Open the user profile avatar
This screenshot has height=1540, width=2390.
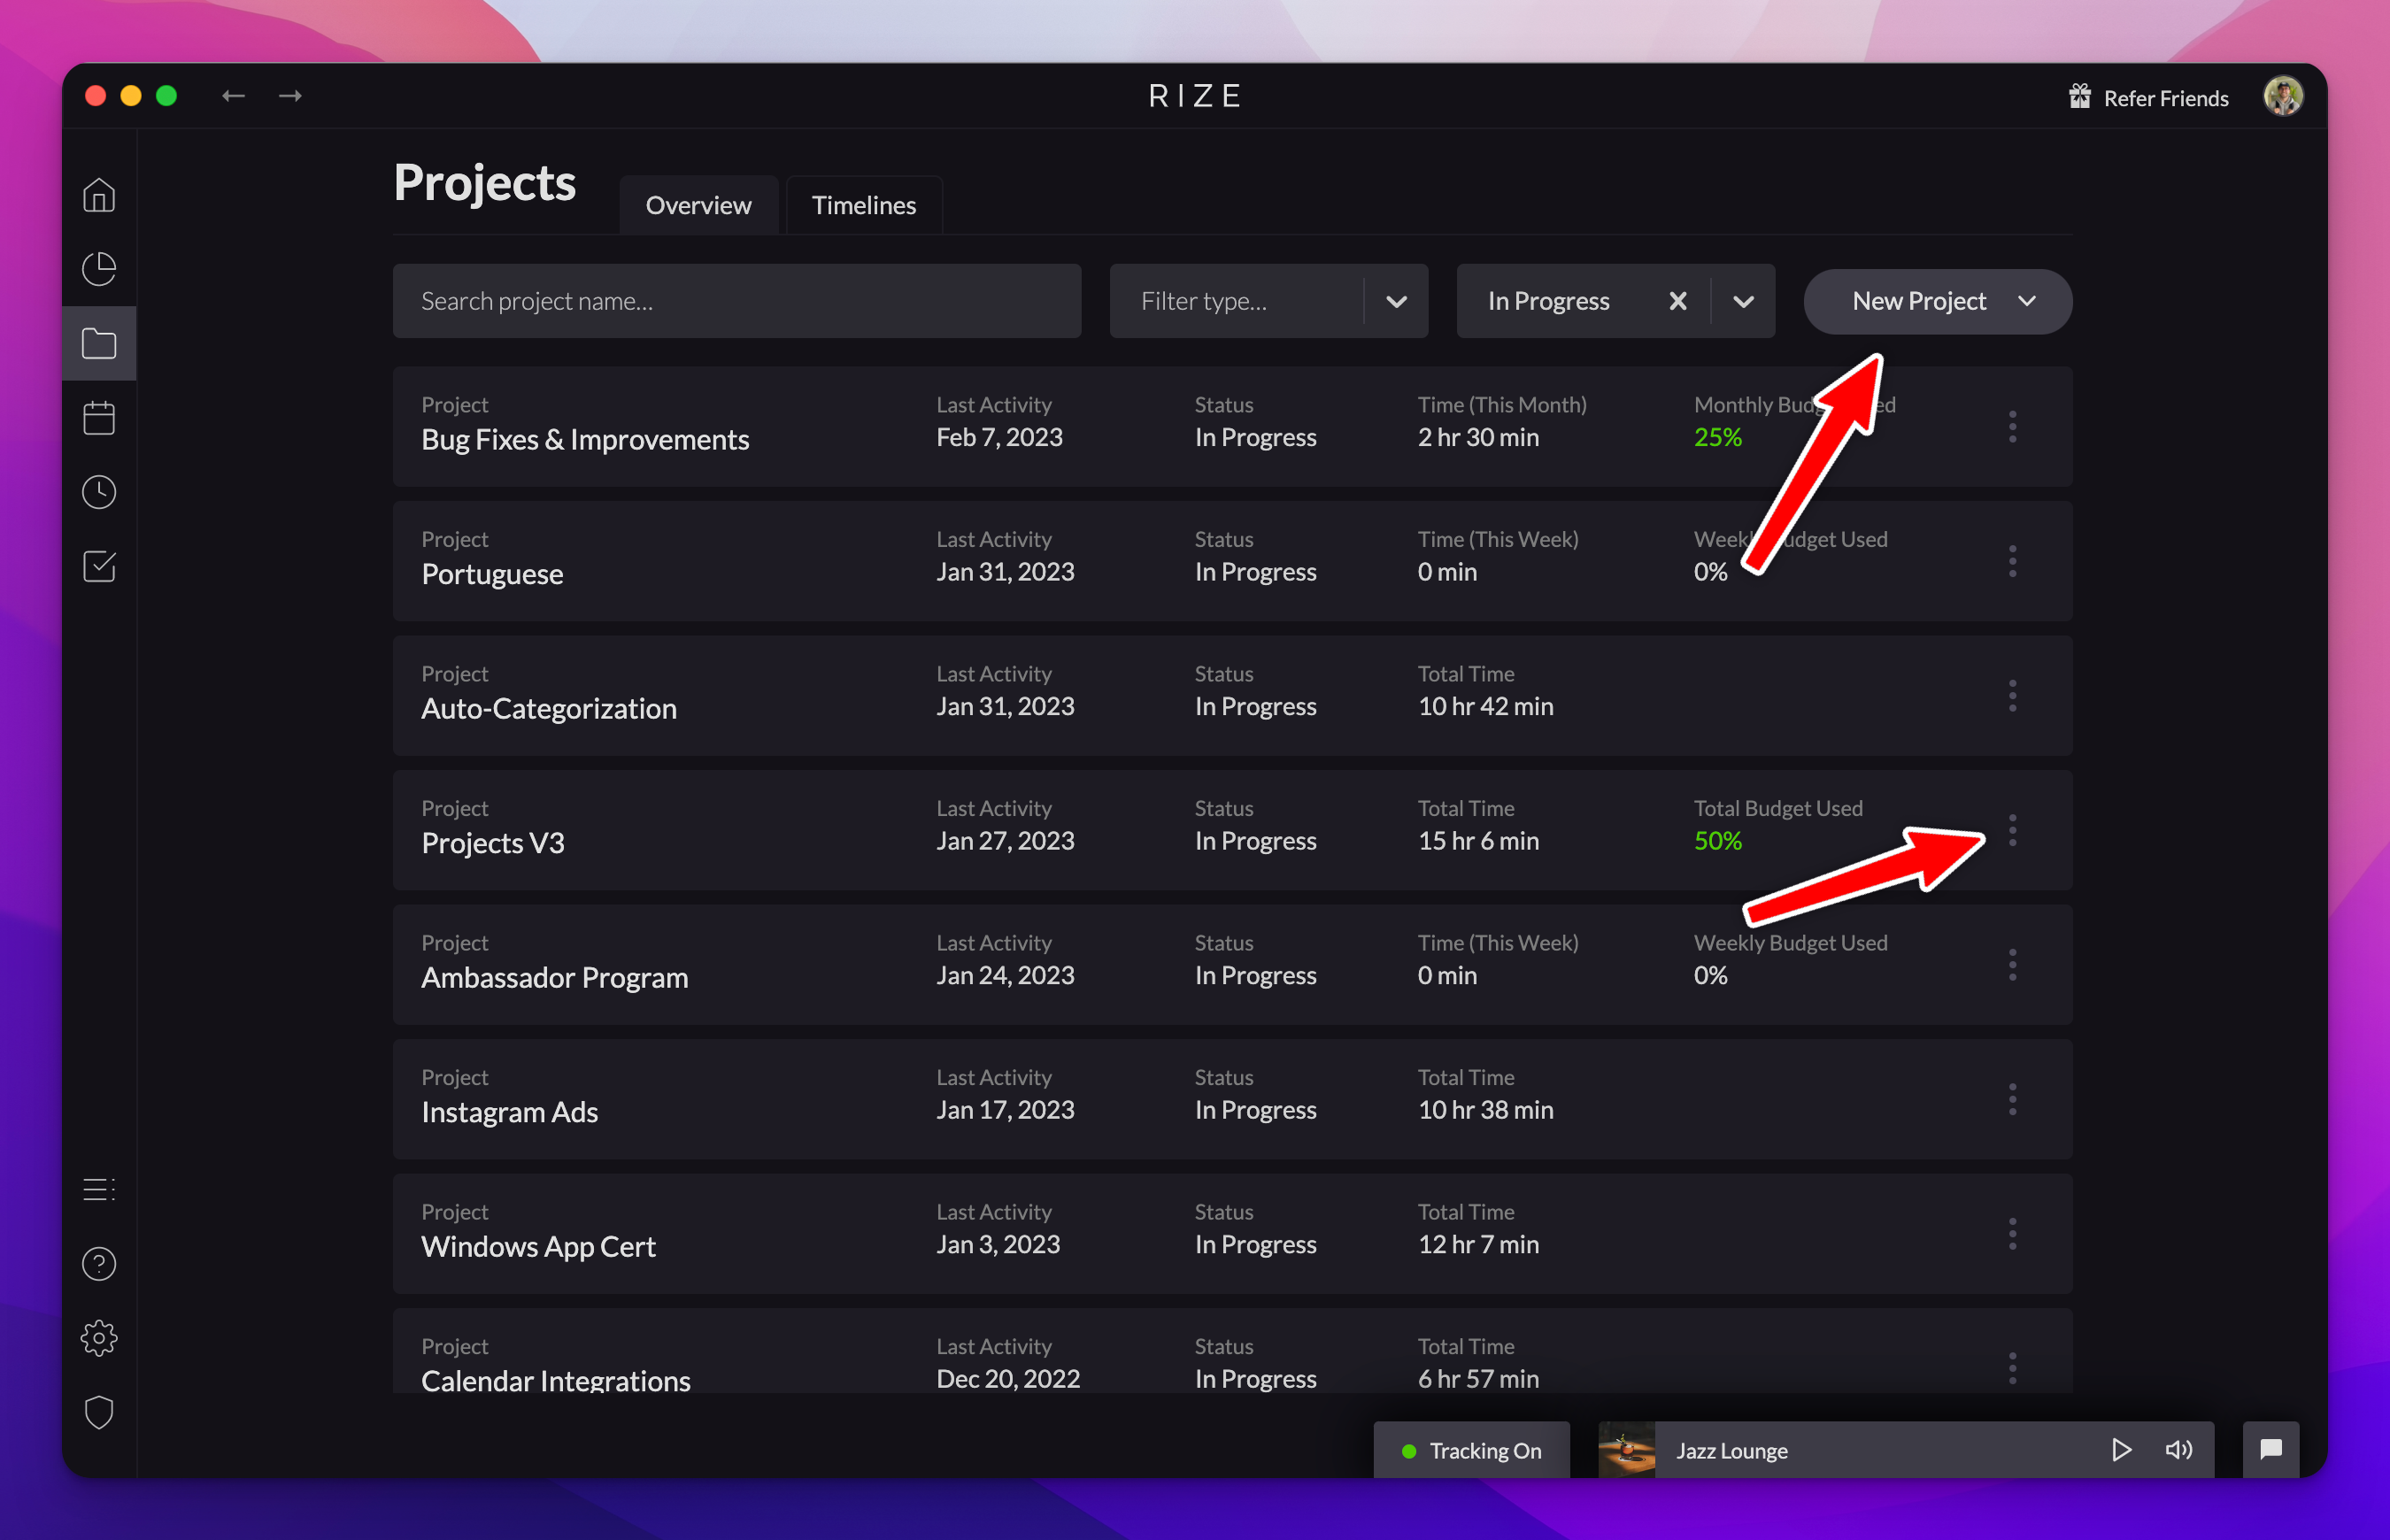click(x=2283, y=97)
